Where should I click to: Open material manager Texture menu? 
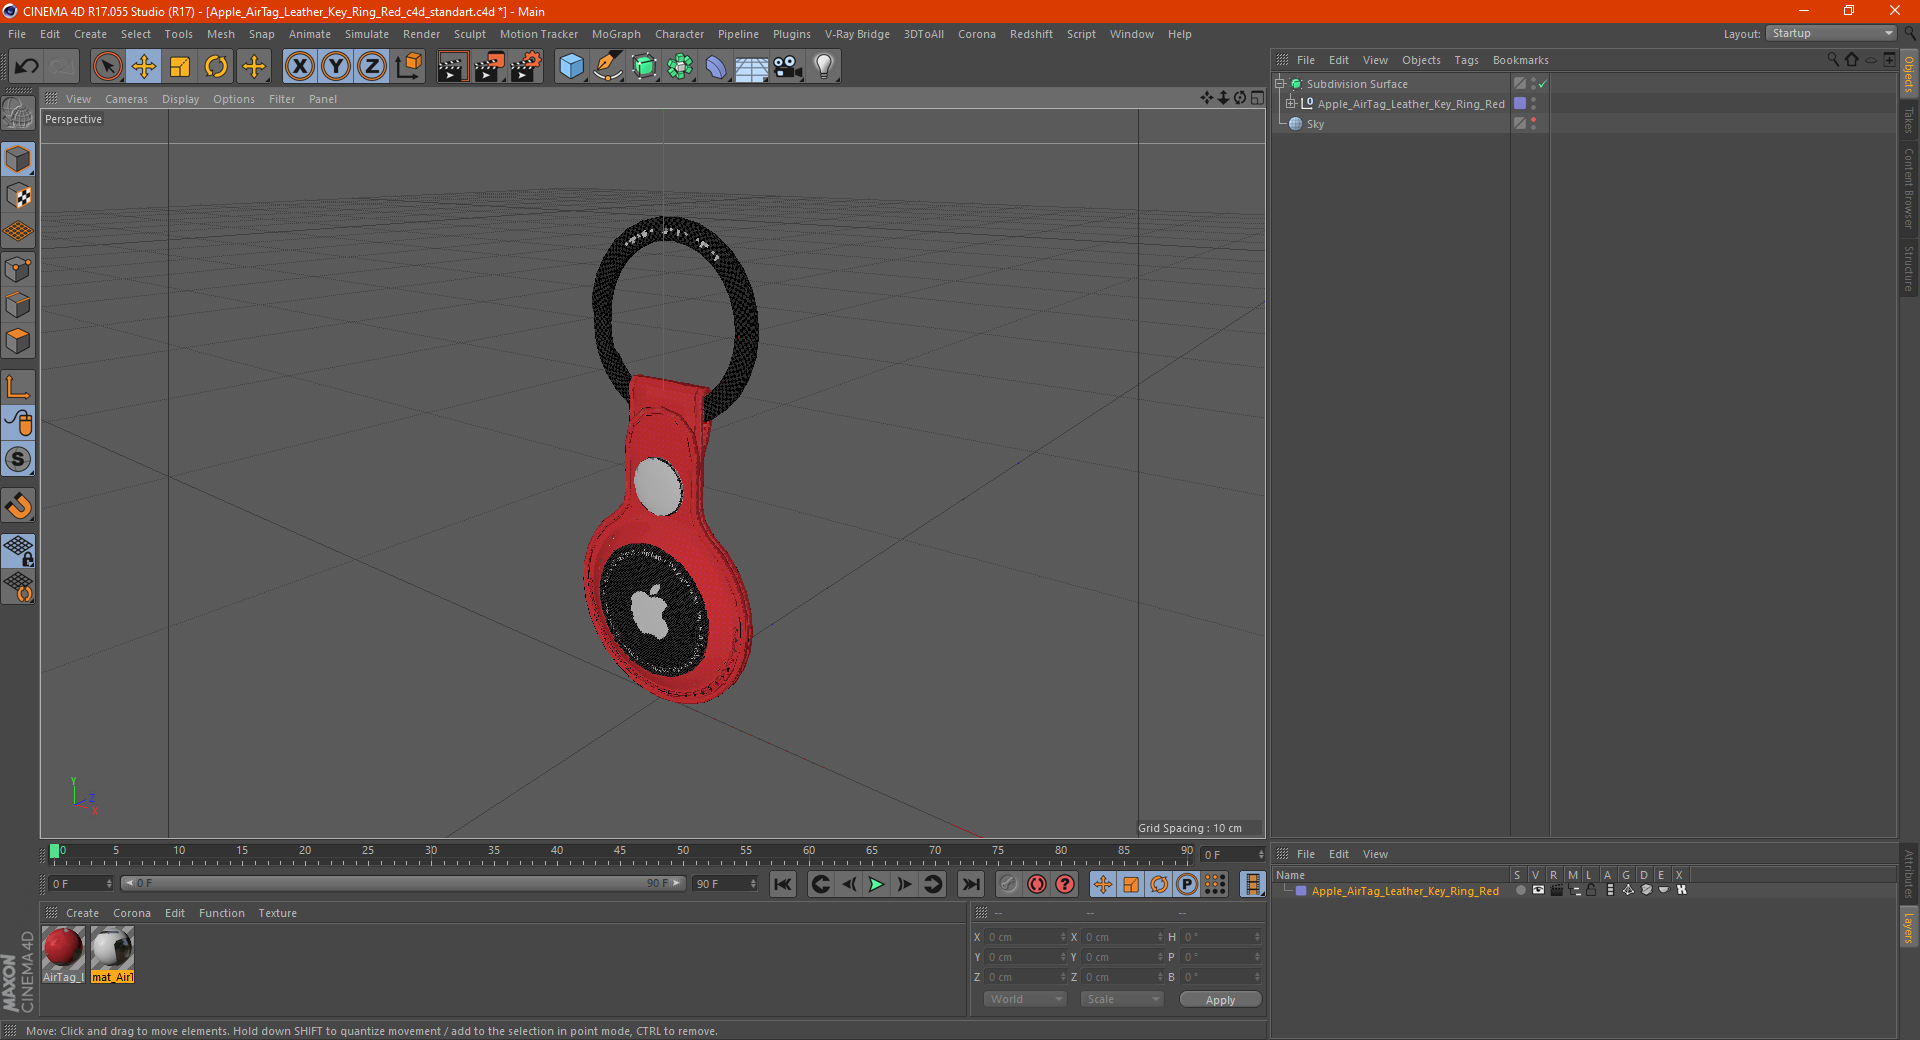(x=277, y=913)
